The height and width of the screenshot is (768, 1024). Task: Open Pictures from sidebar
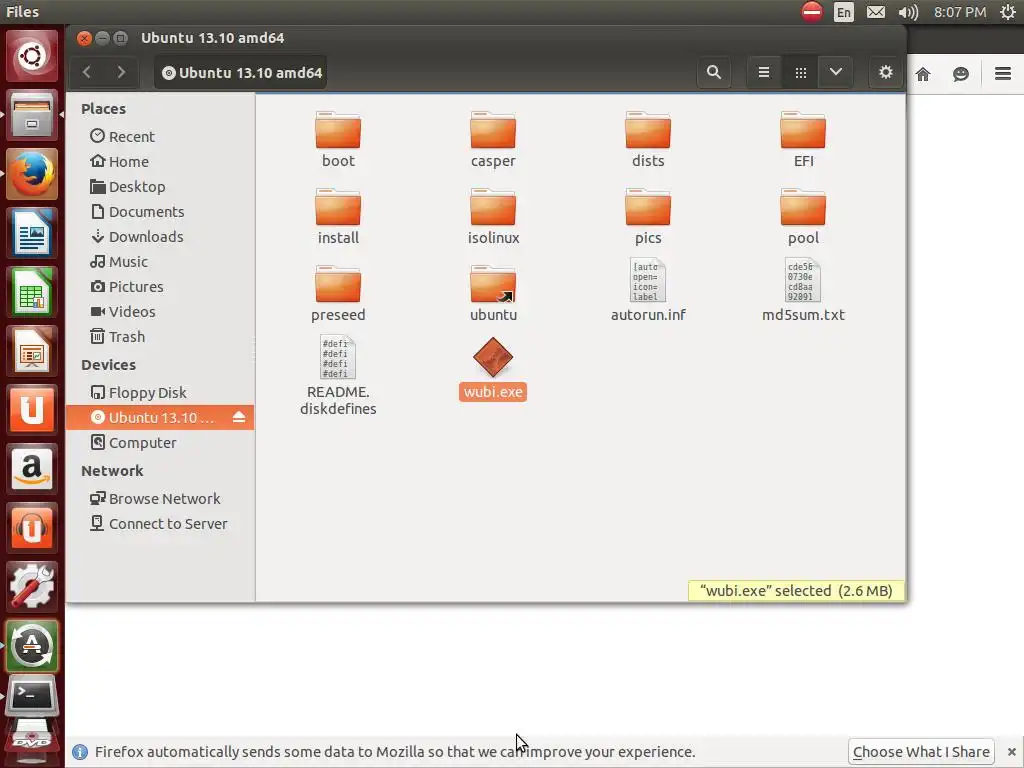click(160, 287)
